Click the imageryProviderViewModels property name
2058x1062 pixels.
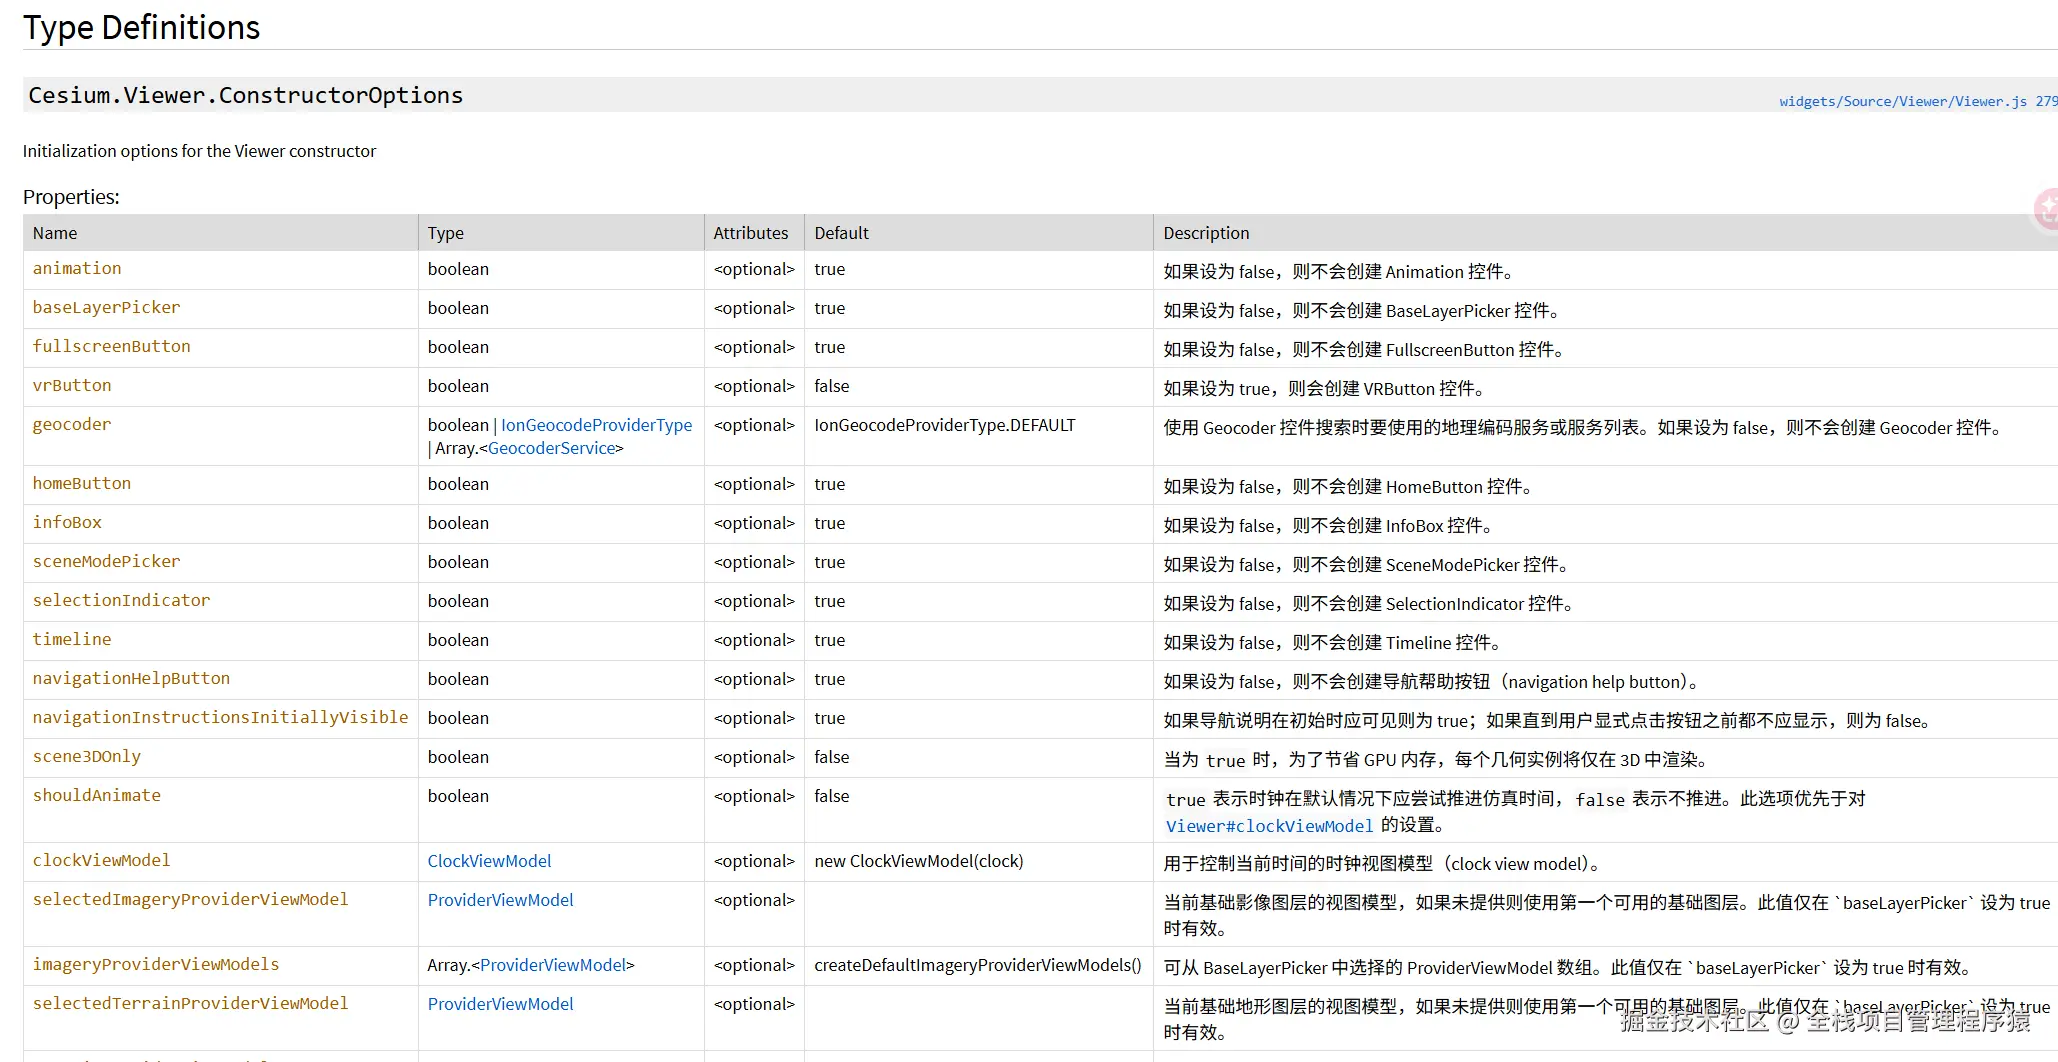click(x=156, y=964)
